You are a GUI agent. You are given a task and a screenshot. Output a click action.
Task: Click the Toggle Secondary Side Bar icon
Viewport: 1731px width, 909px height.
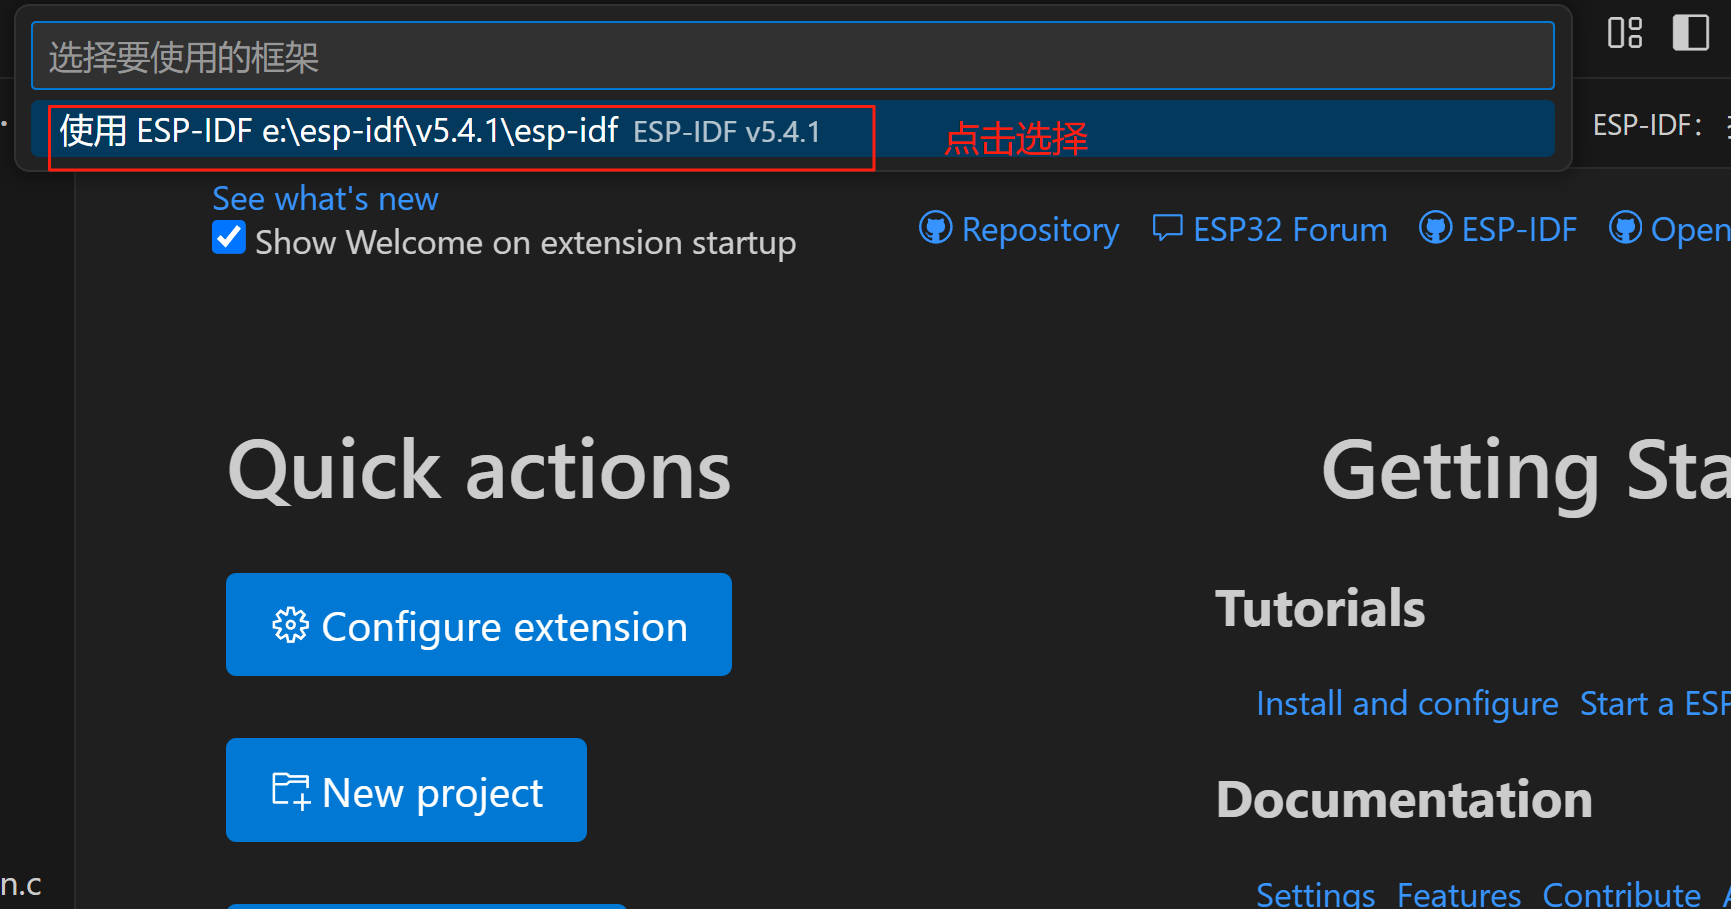(x=1690, y=33)
